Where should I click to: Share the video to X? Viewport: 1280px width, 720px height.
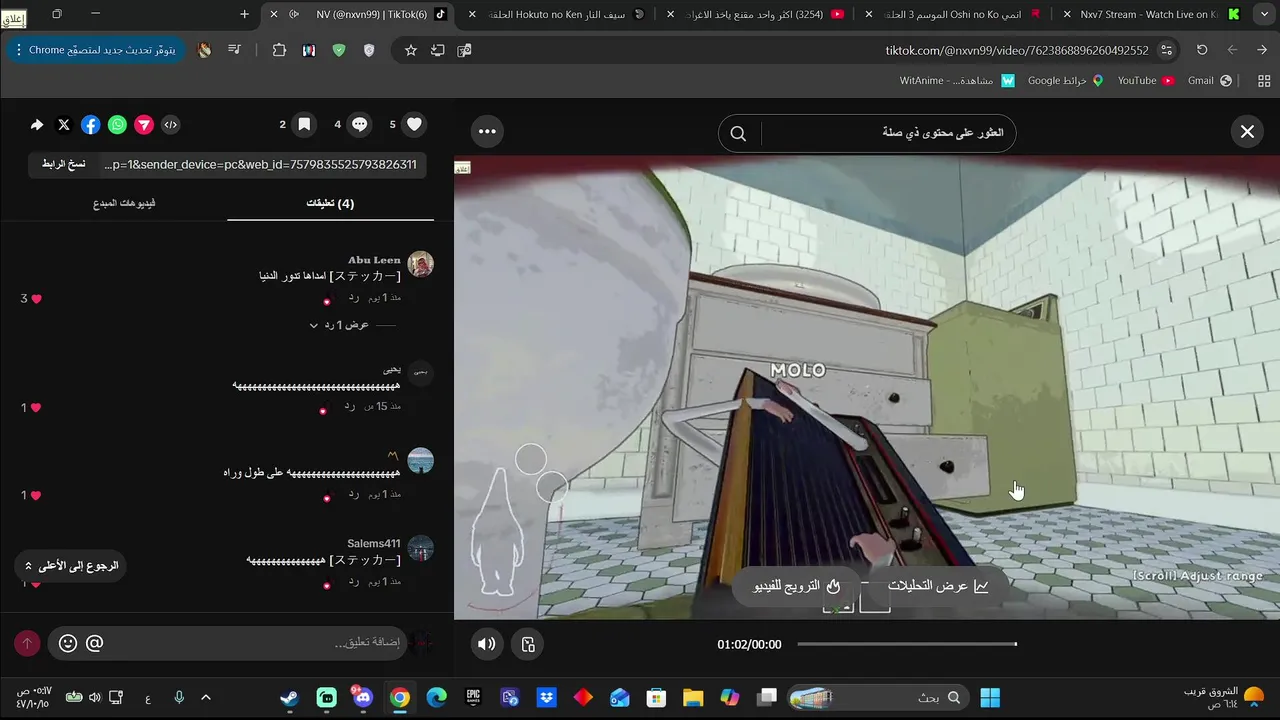click(x=64, y=125)
